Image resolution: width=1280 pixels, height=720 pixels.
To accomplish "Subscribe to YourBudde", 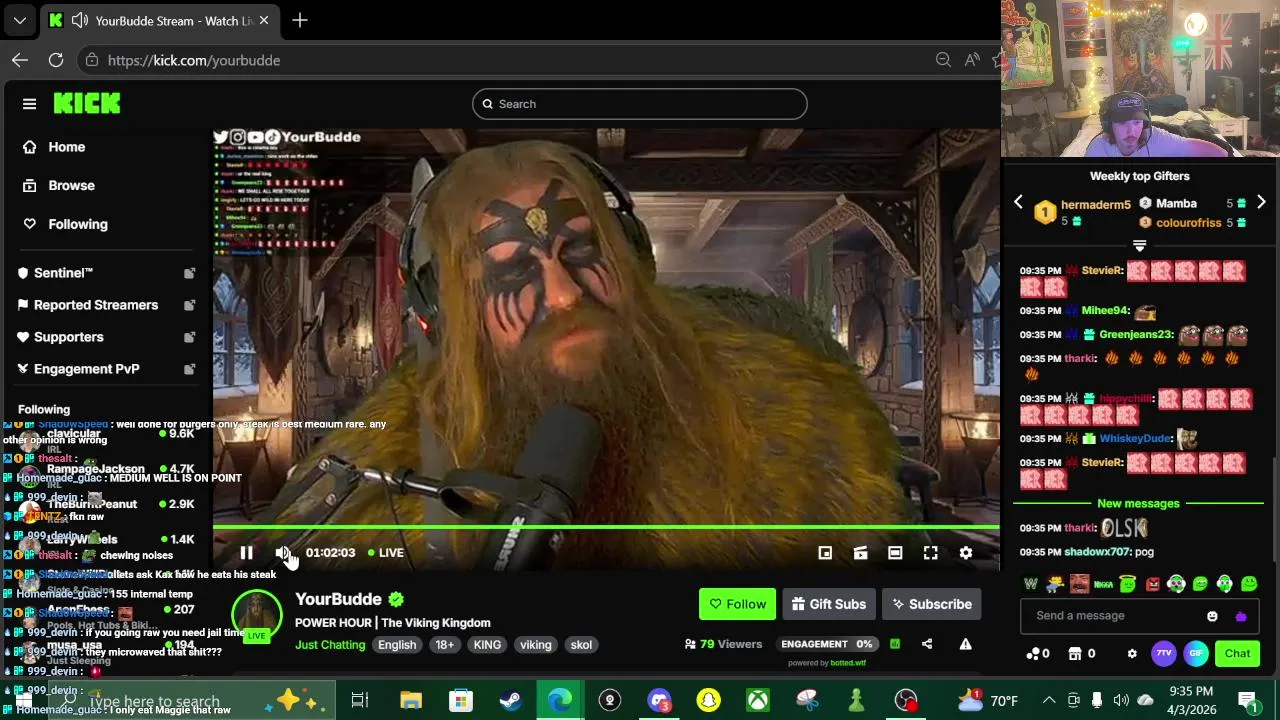I will pyautogui.click(x=932, y=604).
